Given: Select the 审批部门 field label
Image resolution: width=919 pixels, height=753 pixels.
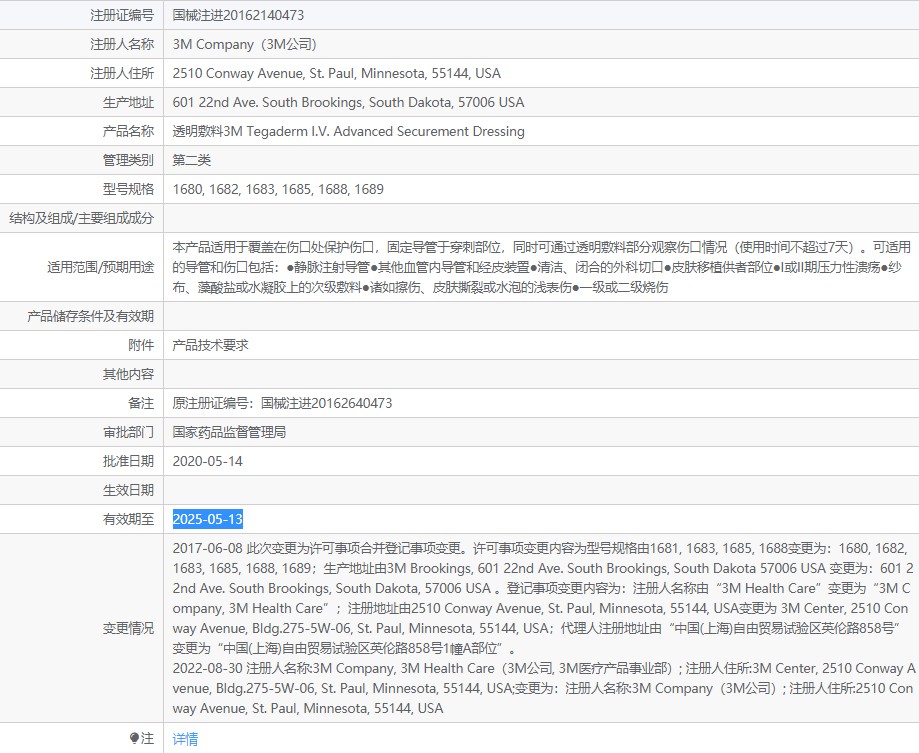Looking at the screenshot, I should [x=128, y=432].
